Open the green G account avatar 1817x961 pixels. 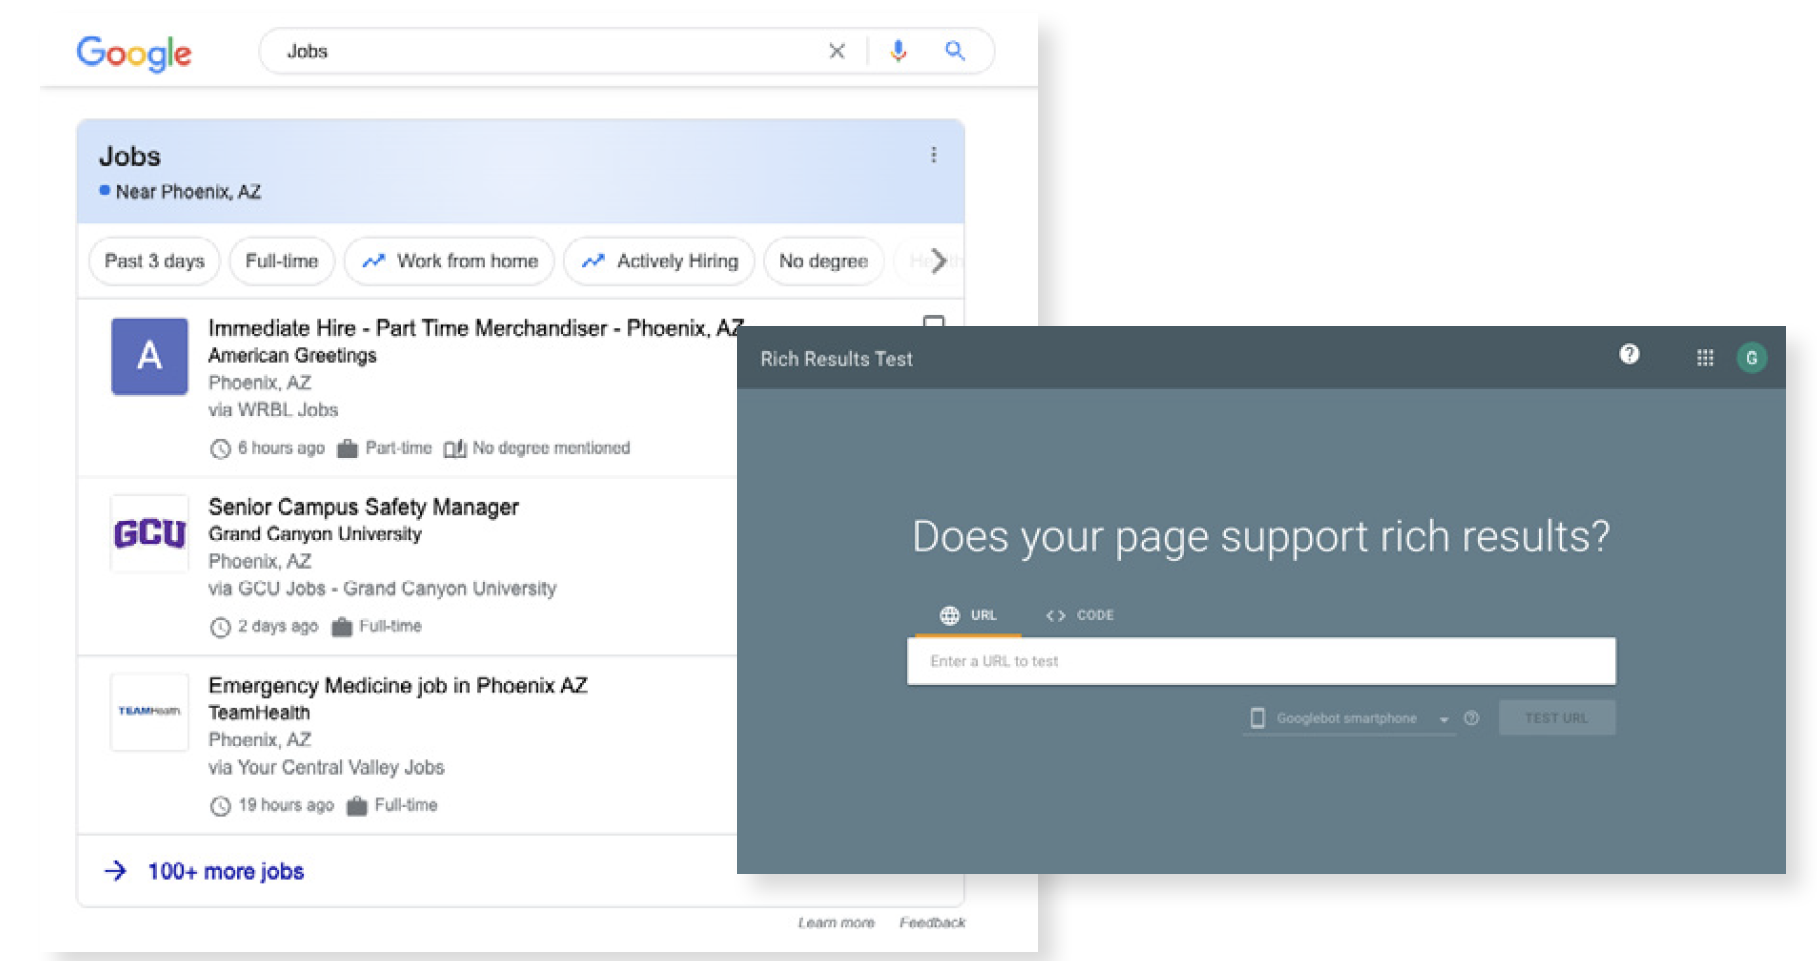(1751, 358)
